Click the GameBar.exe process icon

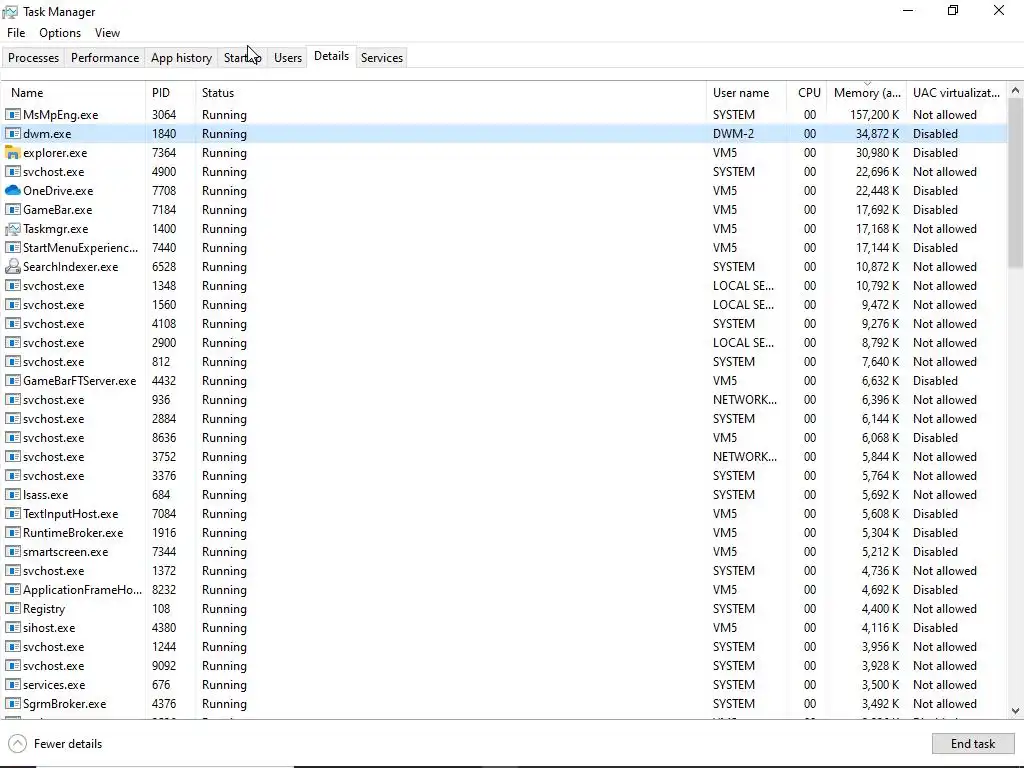tap(12, 210)
